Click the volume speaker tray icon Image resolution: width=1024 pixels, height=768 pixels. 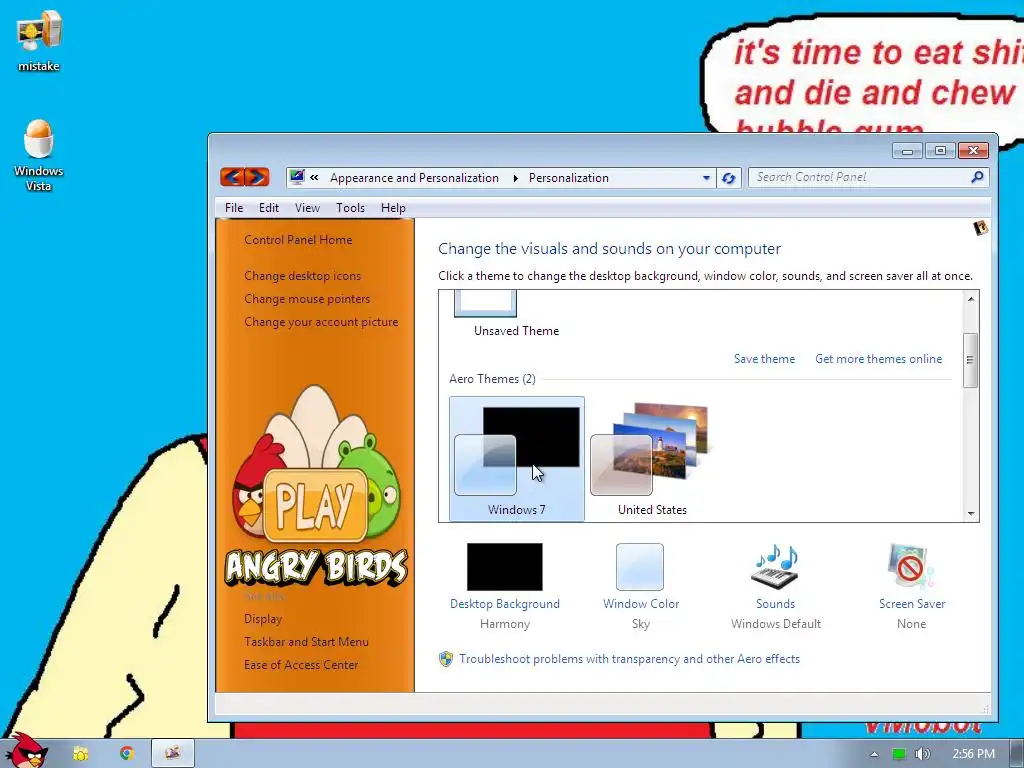point(922,754)
